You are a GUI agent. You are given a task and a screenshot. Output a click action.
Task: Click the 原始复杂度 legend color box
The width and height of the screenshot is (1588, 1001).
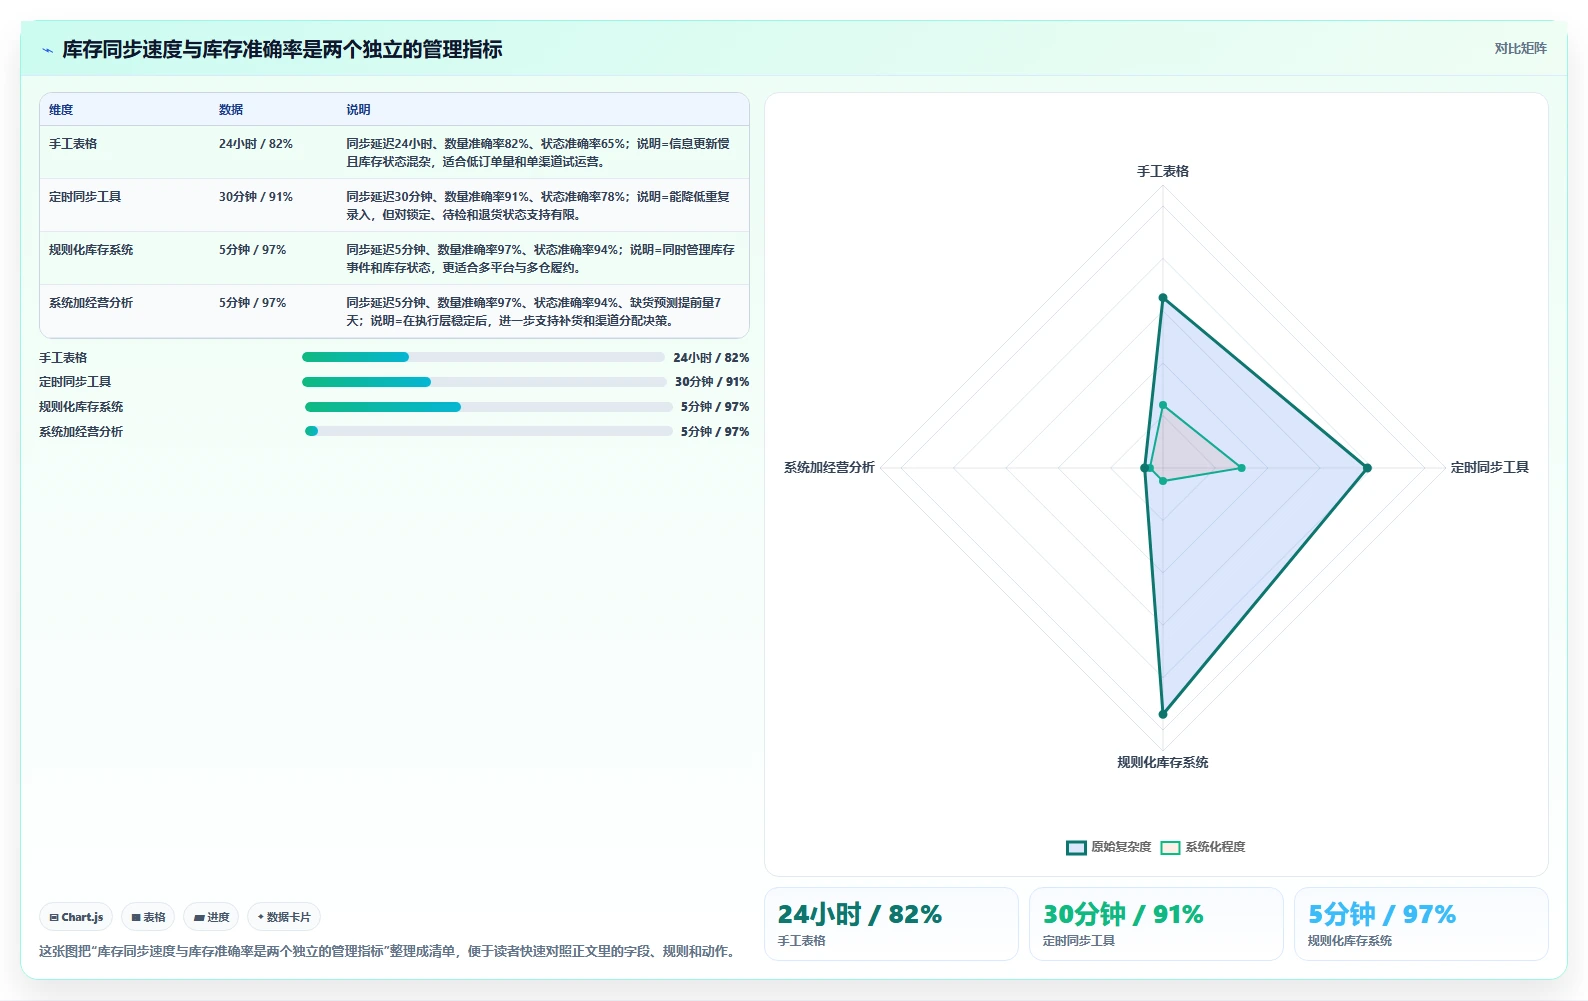pos(1076,847)
